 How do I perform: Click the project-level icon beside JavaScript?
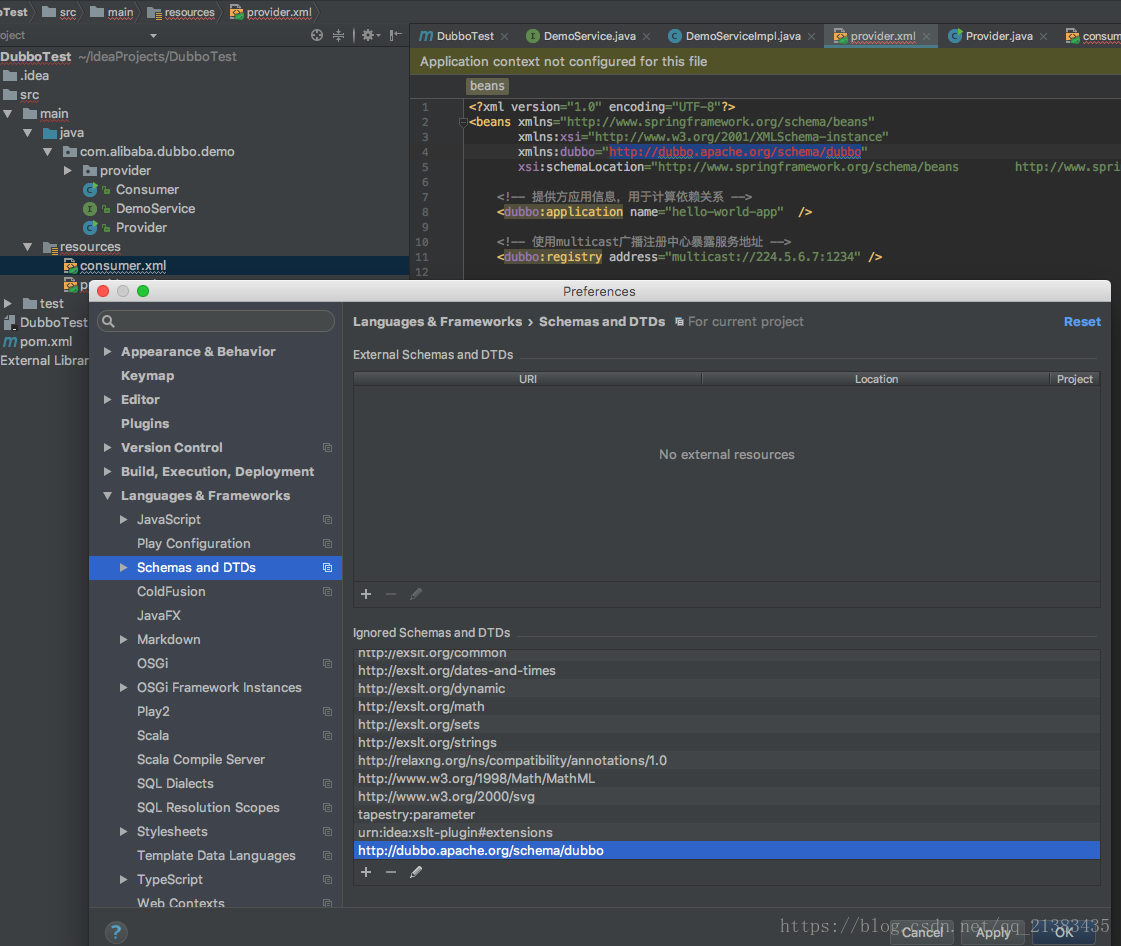[327, 520]
